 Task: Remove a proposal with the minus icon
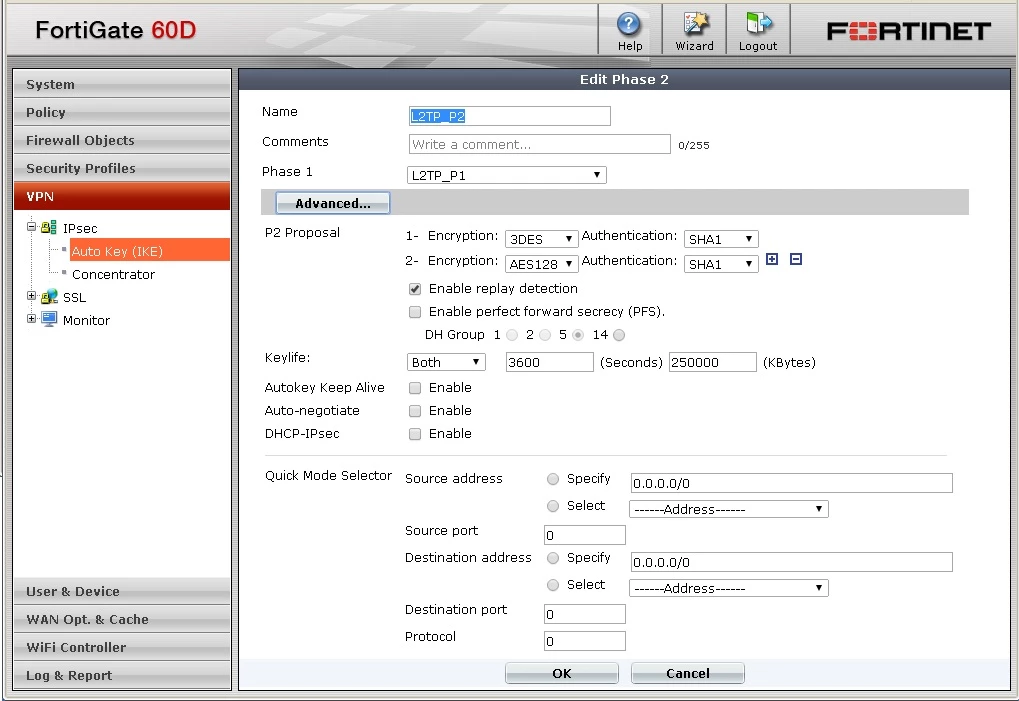click(795, 259)
